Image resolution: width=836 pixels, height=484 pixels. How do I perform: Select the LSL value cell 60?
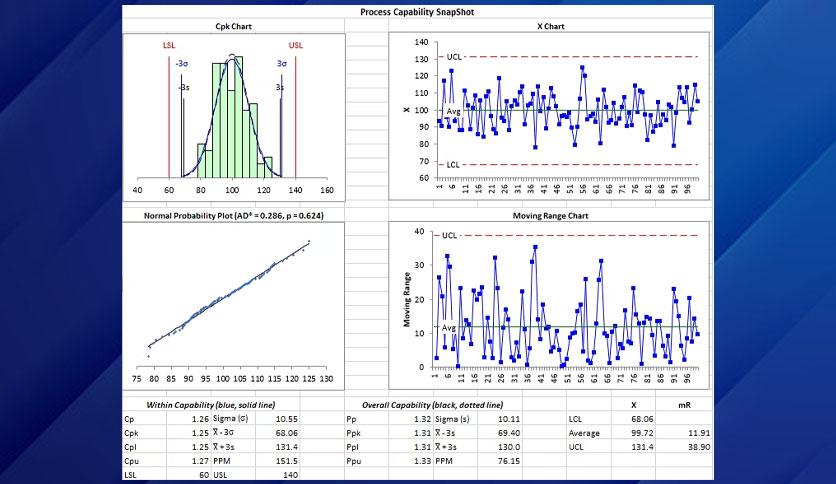(188, 474)
